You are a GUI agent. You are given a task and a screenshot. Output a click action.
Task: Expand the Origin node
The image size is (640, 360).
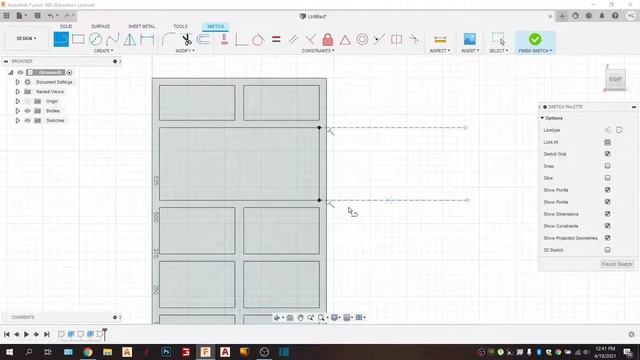(18, 101)
